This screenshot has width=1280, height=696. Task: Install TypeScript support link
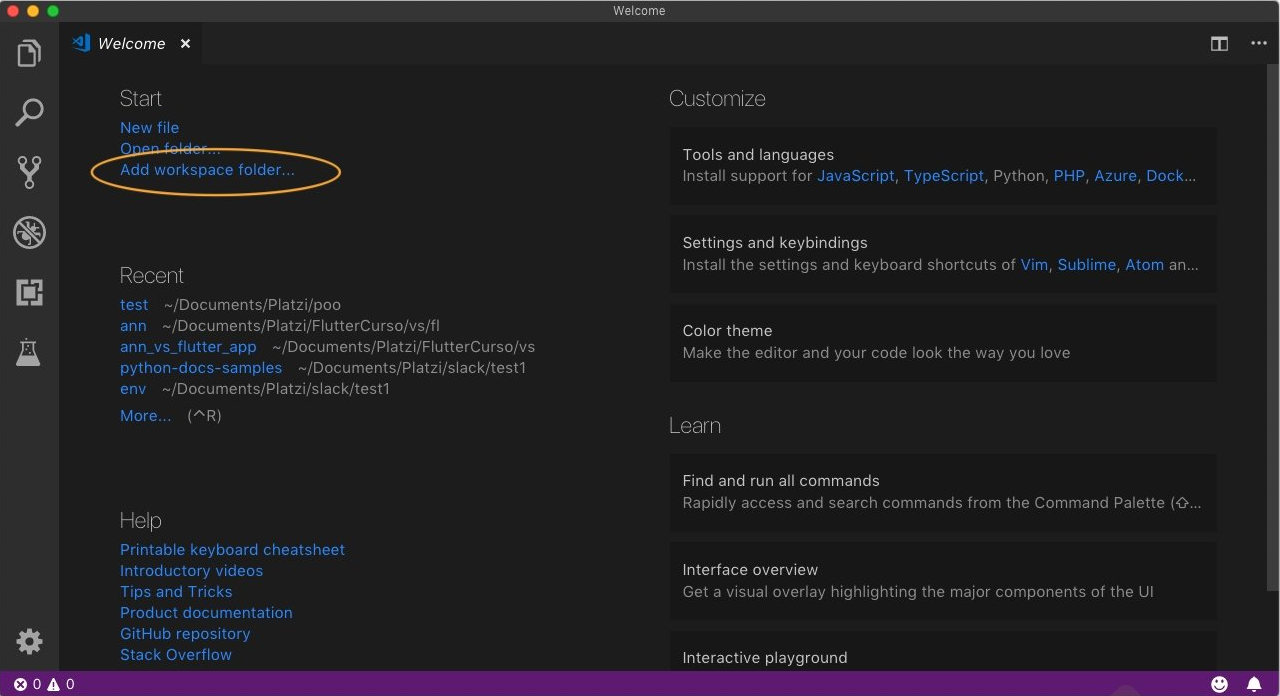tap(944, 176)
